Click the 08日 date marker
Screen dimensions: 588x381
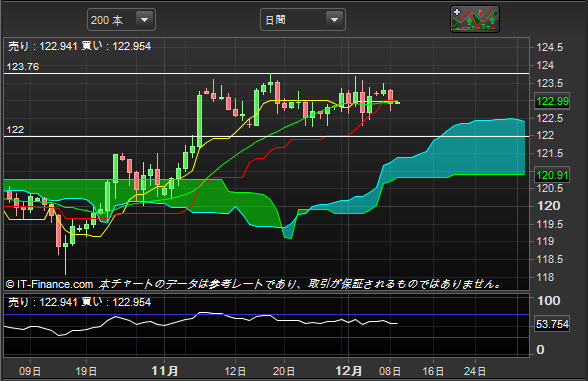point(390,372)
